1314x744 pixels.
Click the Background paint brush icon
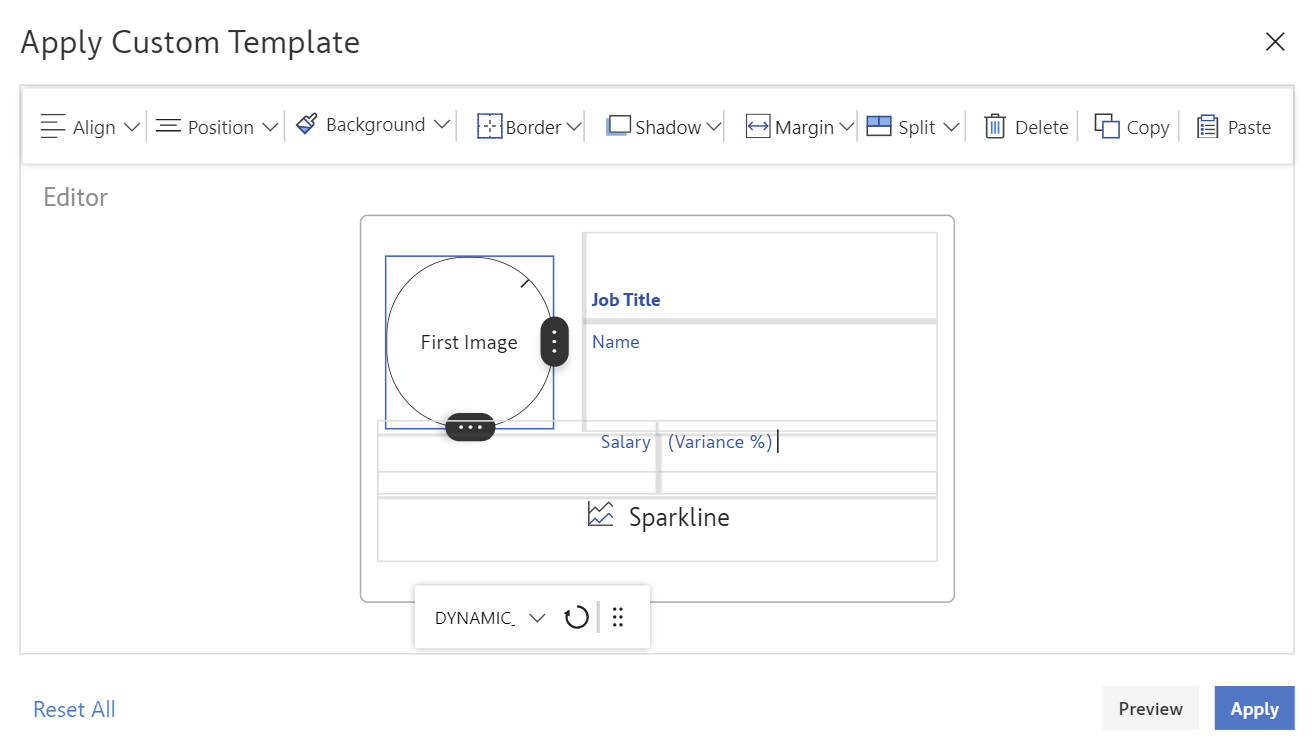(x=307, y=125)
